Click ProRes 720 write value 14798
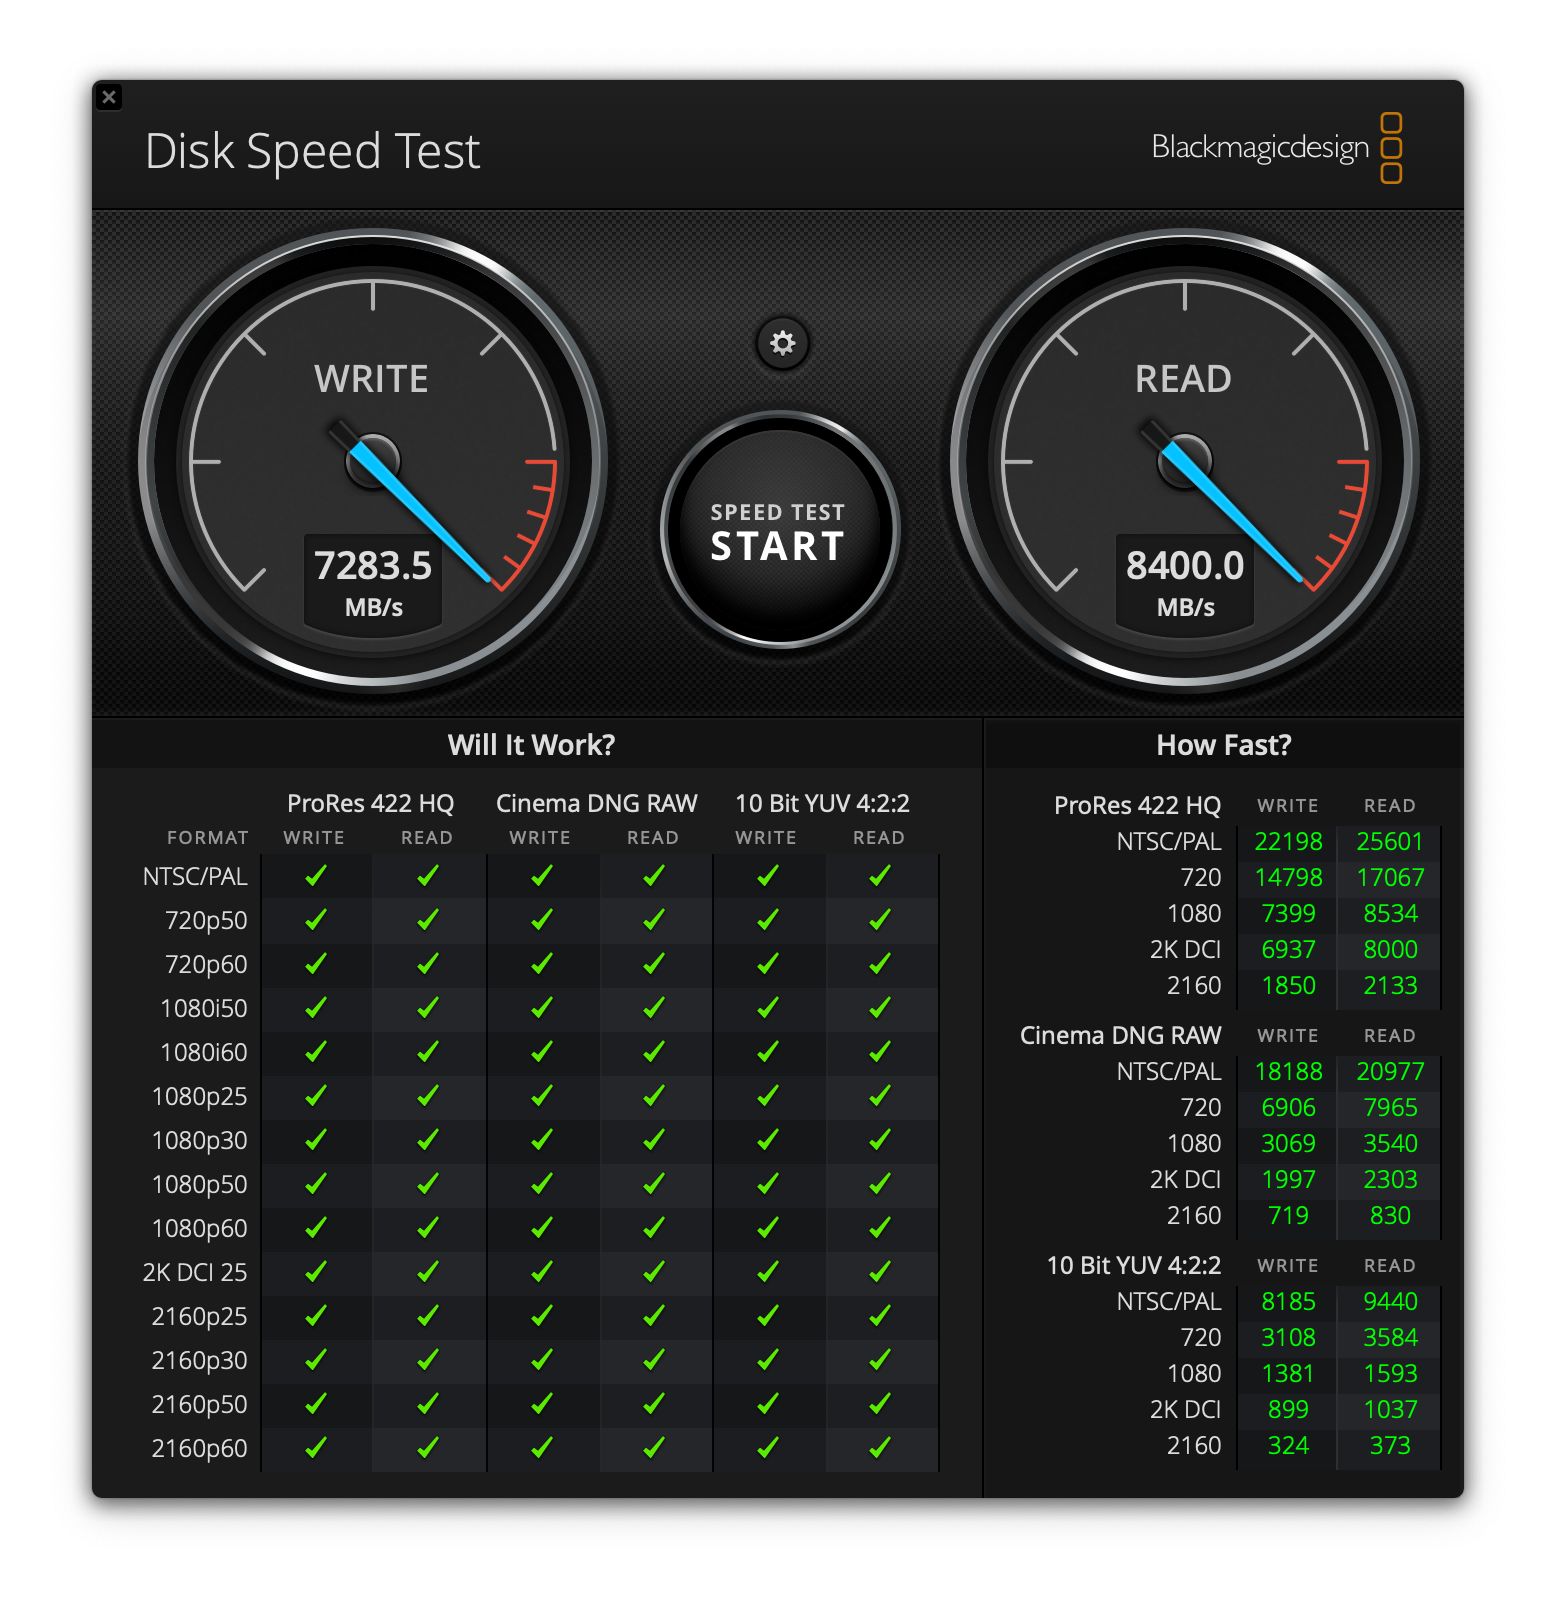Screen dimensions: 1556x1604 [1288, 878]
